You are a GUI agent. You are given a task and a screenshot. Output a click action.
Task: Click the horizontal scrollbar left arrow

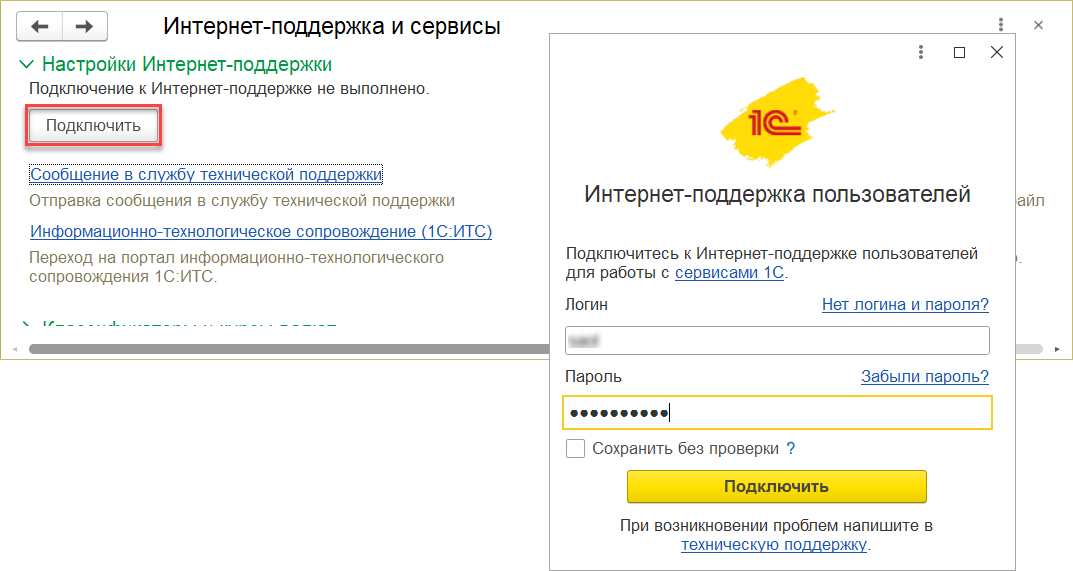click(x=15, y=349)
